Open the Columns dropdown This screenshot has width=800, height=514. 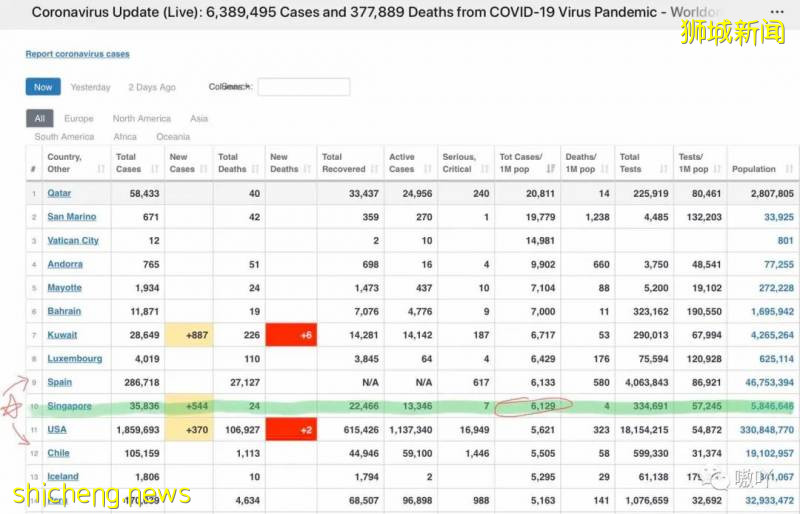(x=229, y=87)
